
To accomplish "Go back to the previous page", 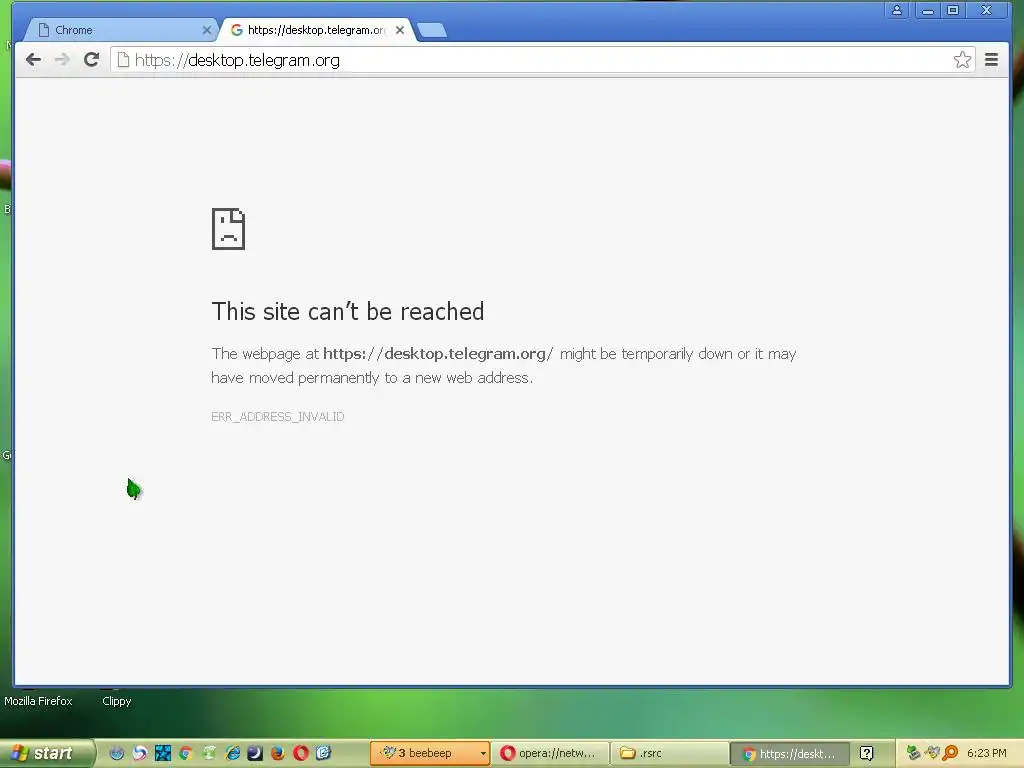I will point(33,60).
